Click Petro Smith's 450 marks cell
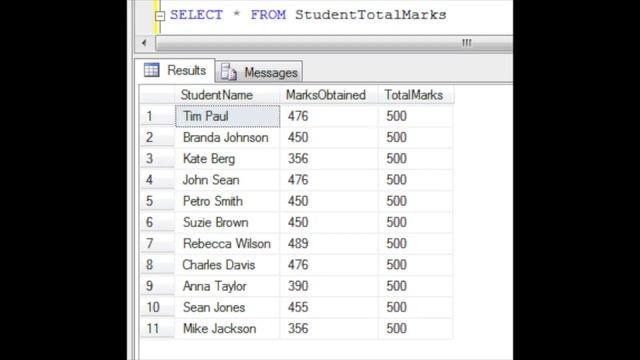 [329, 201]
